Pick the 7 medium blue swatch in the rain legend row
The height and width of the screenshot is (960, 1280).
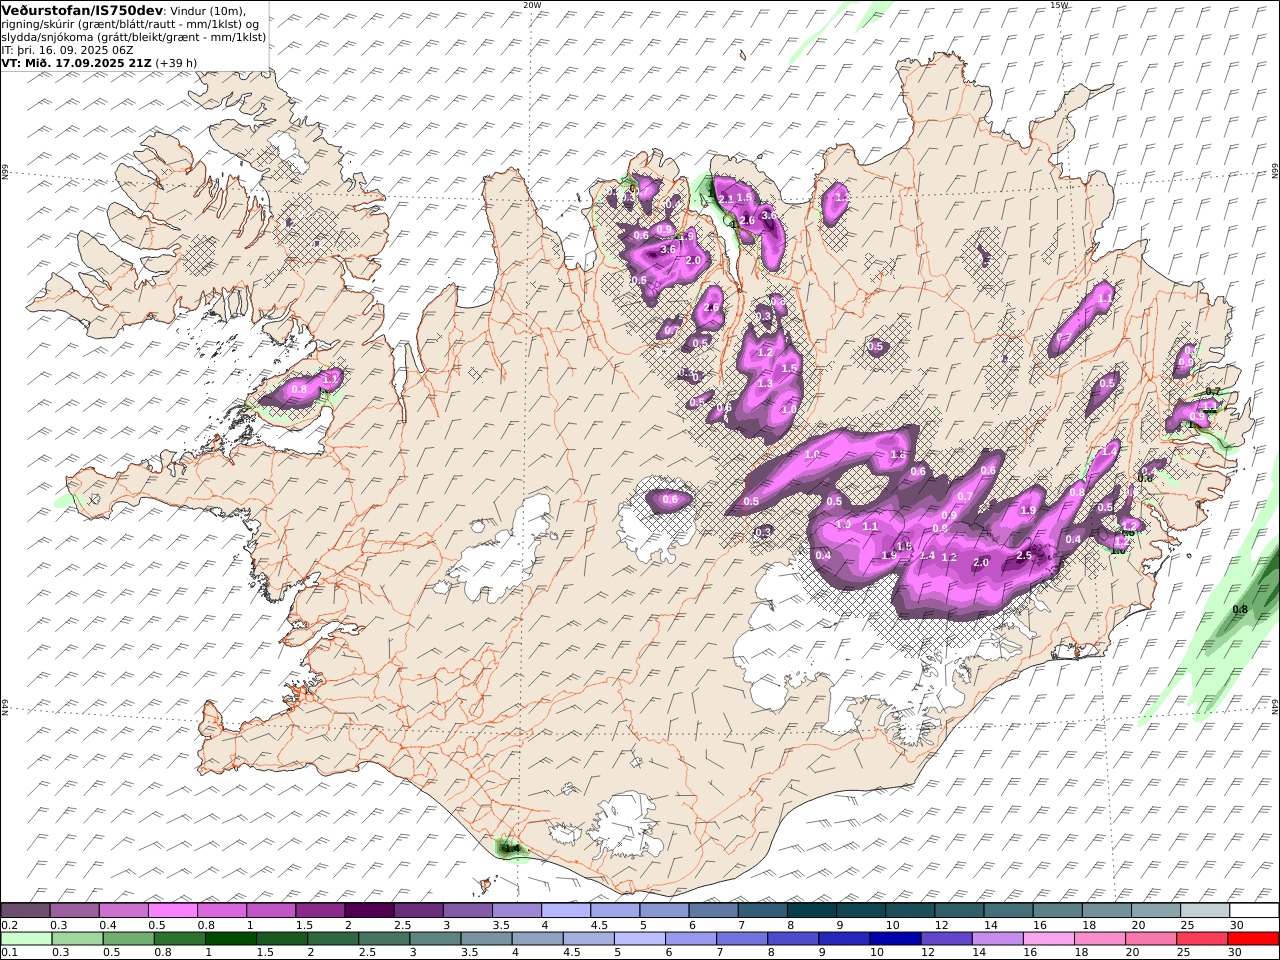pyautogui.click(x=741, y=938)
